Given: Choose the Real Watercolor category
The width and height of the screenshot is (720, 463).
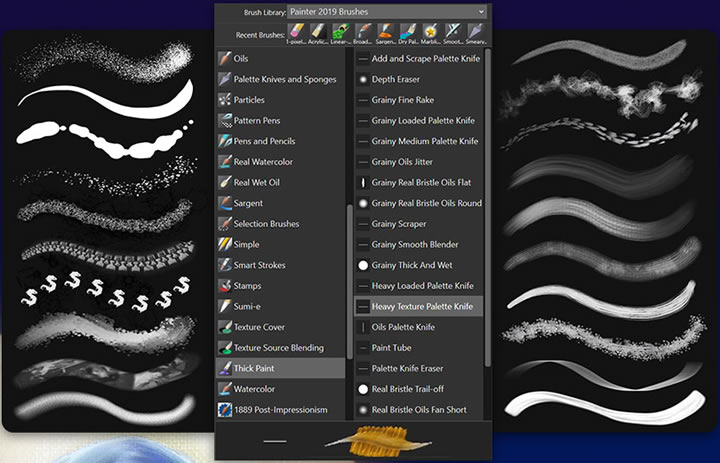Looking at the screenshot, I should pyautogui.click(x=281, y=162).
